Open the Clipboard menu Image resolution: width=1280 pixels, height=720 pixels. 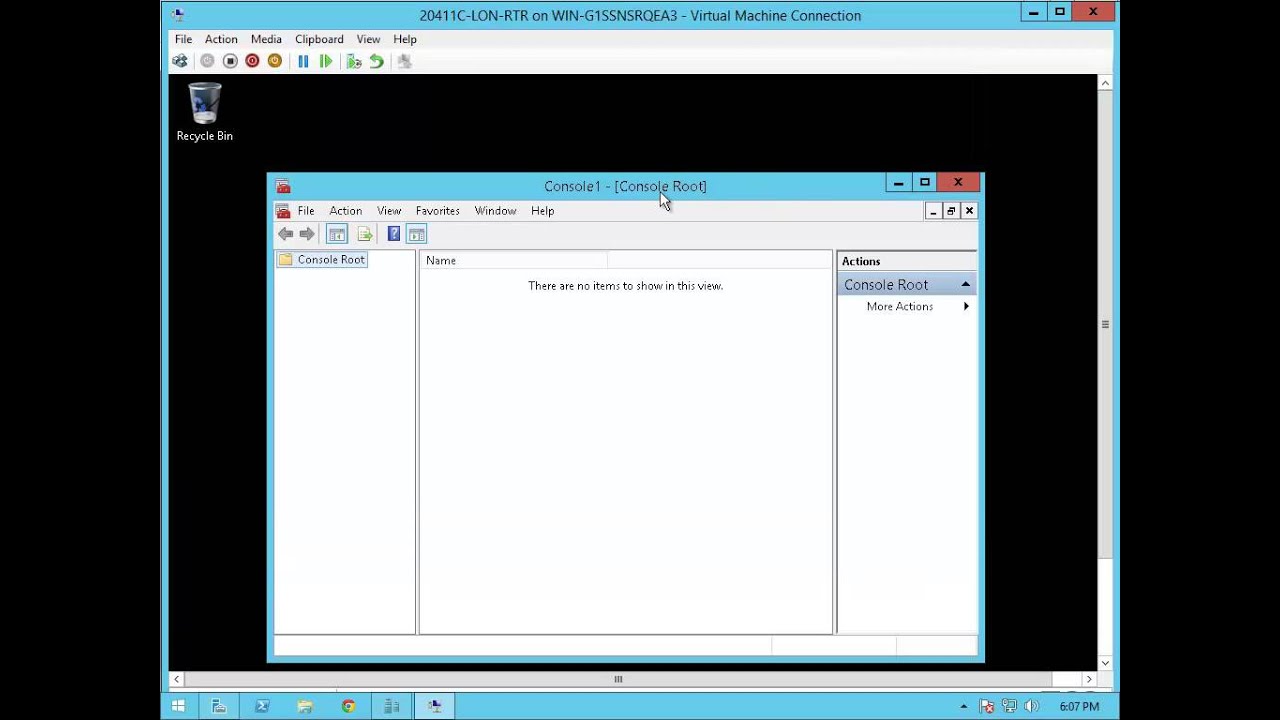click(x=319, y=39)
